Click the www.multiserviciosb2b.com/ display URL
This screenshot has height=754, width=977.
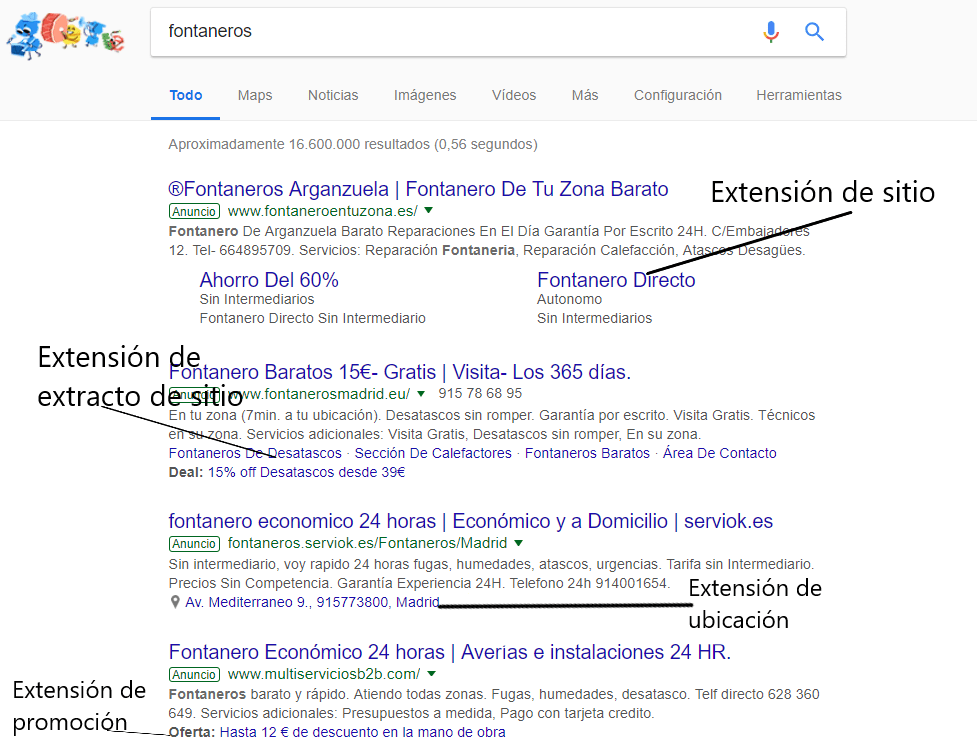[x=324, y=674]
